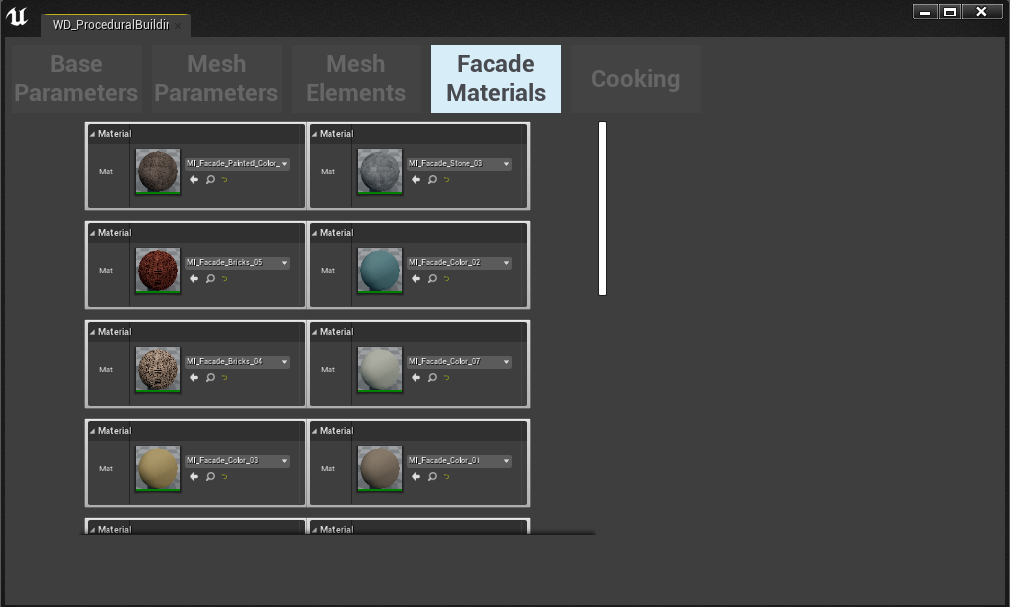
Task: Browse to MI_Facade_Stone_03 in Content Browser
Action: click(x=431, y=180)
